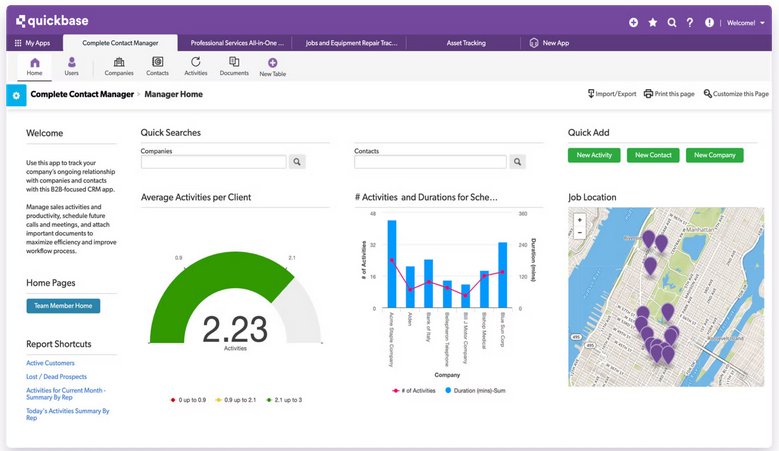The height and width of the screenshot is (451, 779).
Task: Click the New Activity button
Action: click(594, 155)
